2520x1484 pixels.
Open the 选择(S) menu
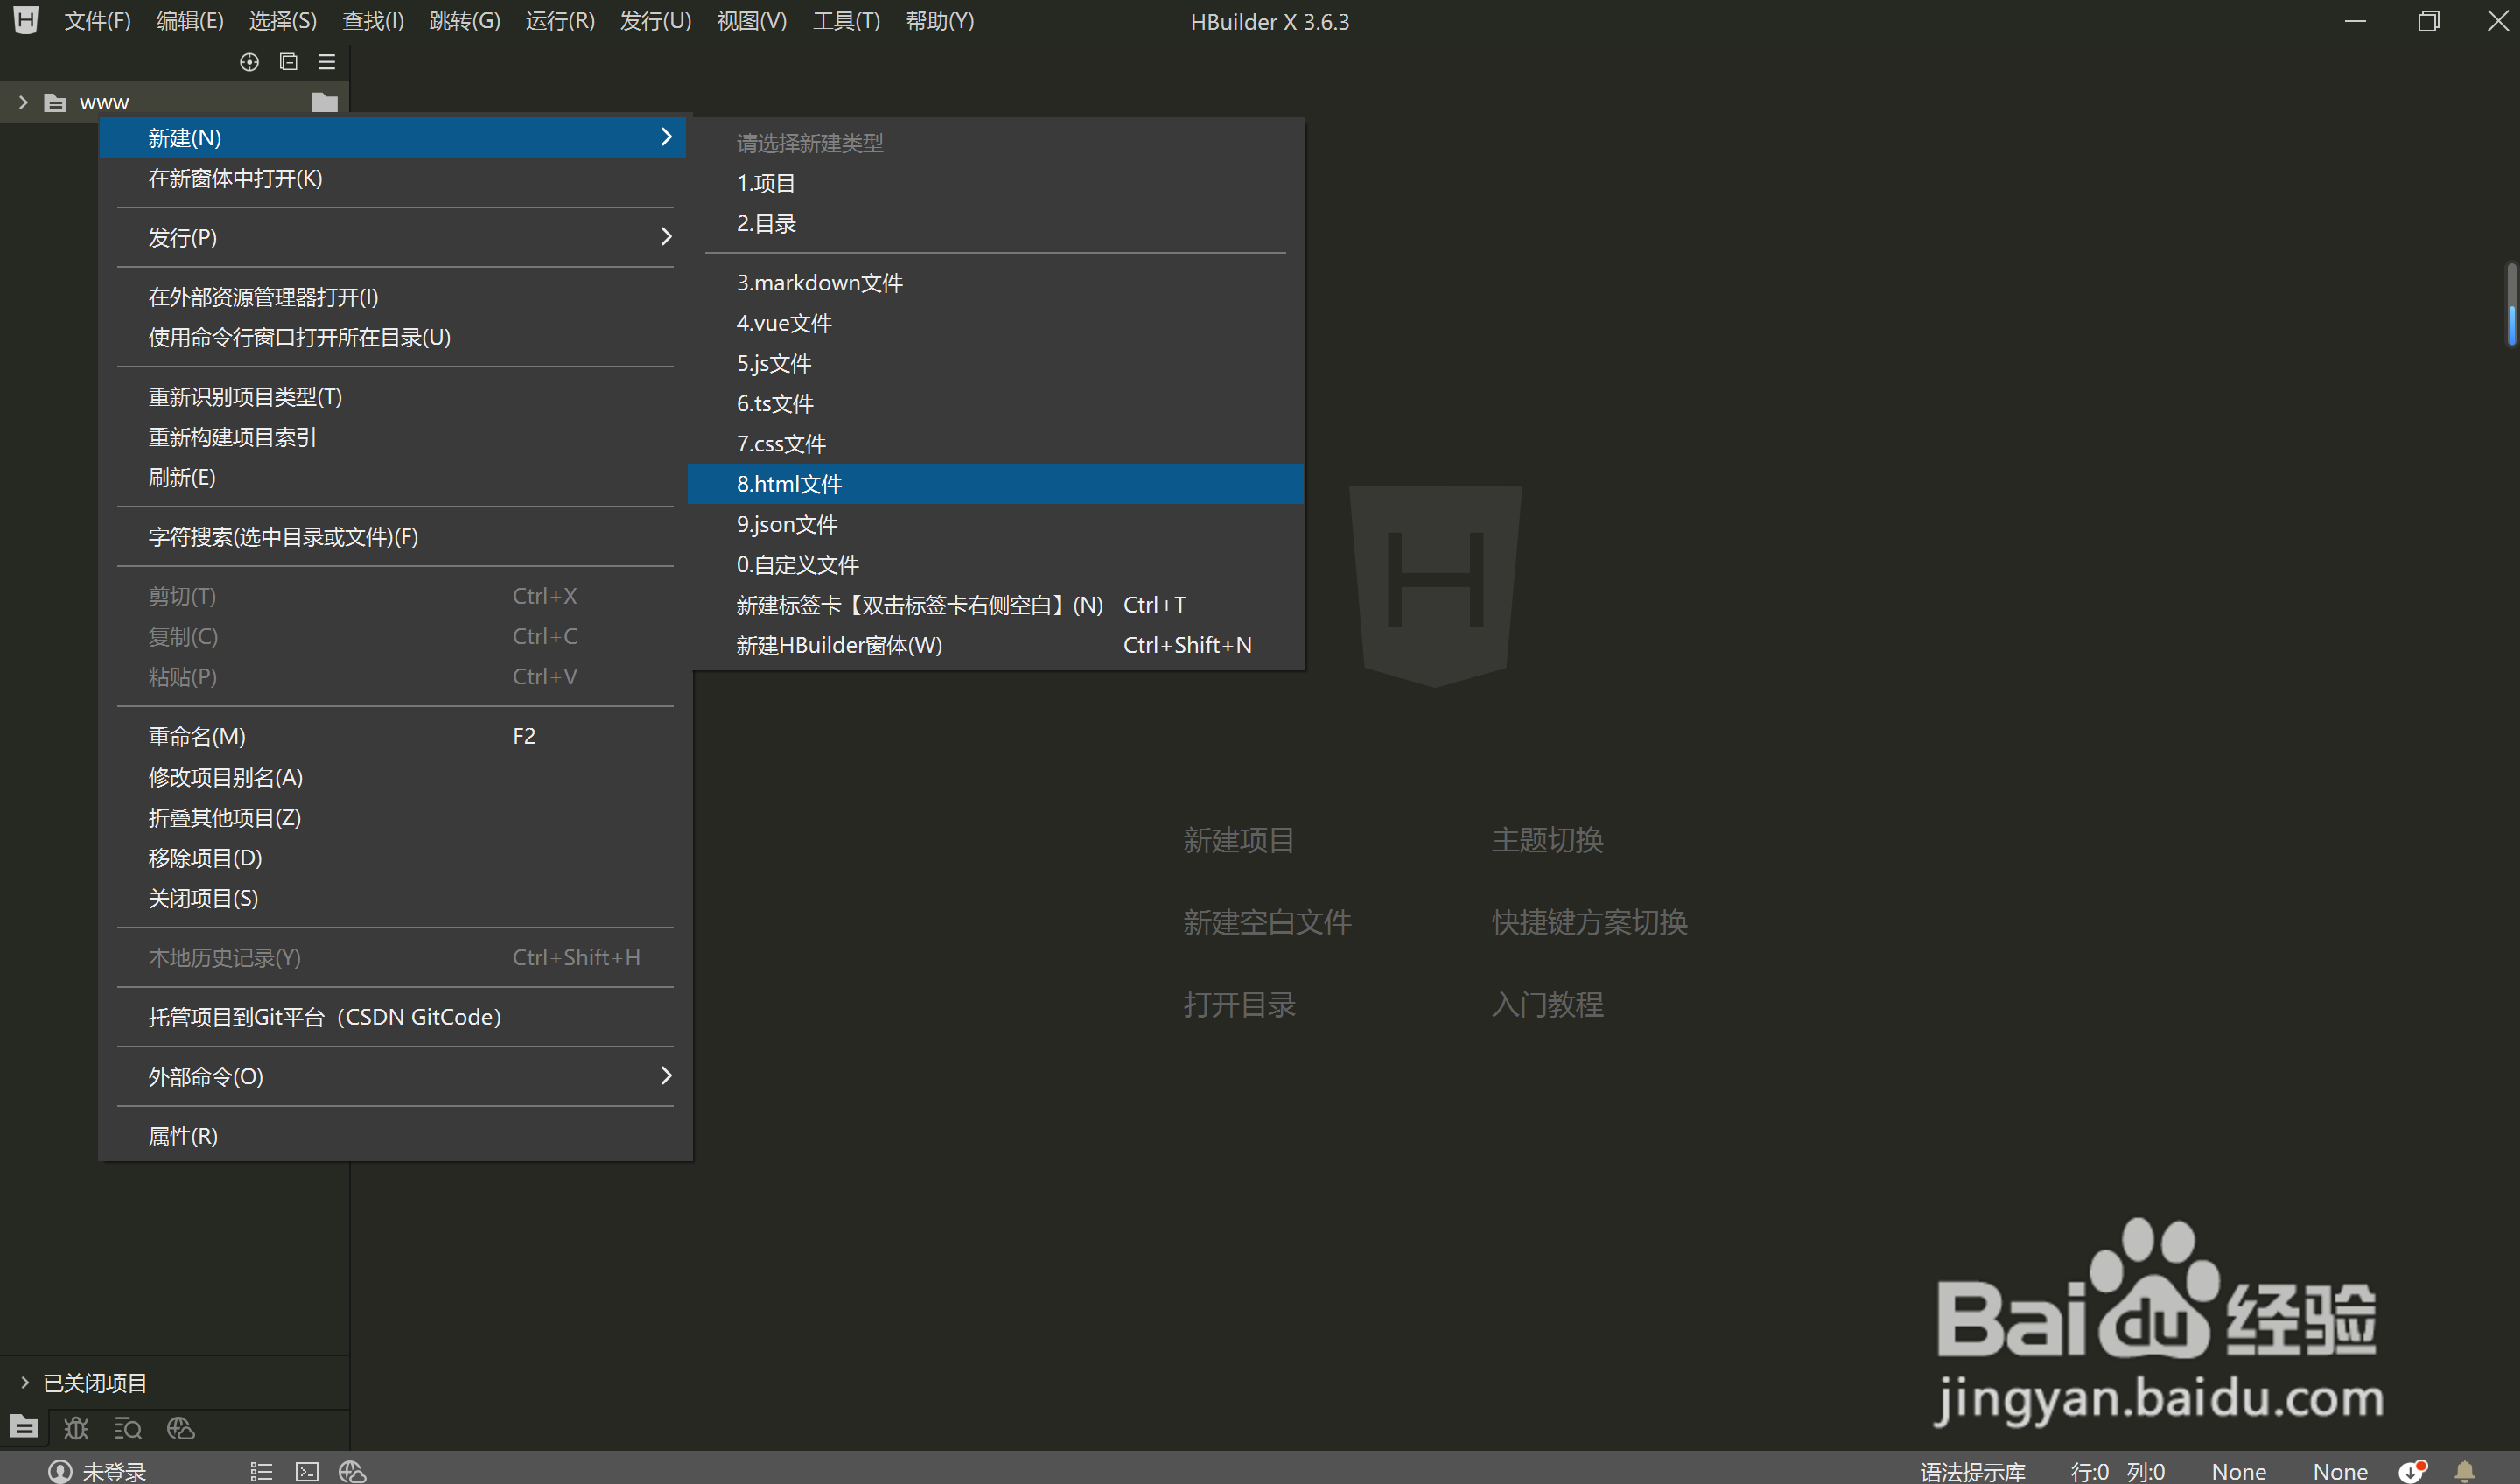[x=283, y=21]
